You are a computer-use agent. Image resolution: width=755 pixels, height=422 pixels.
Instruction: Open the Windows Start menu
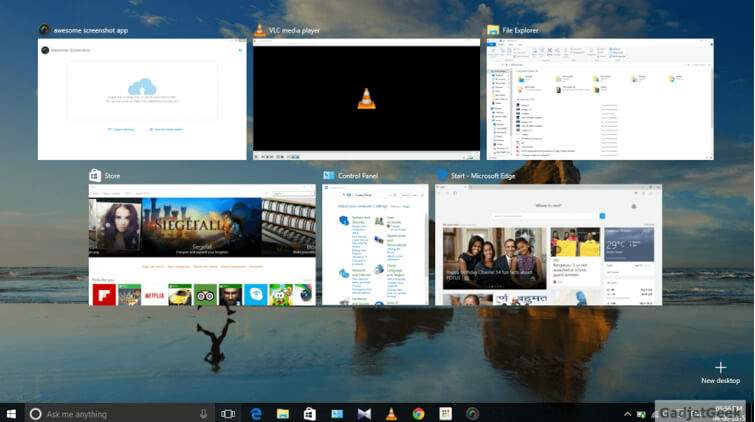11,414
